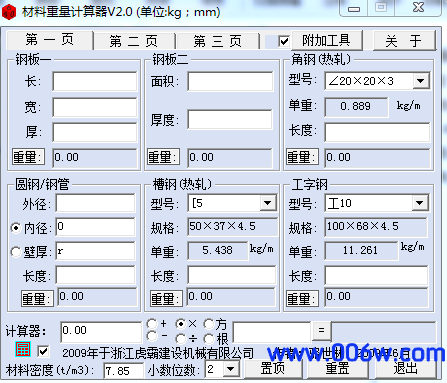Viewport: 447px width, 383px height.
Task: Choose the × multiplication operation
Action: [x=180, y=324]
